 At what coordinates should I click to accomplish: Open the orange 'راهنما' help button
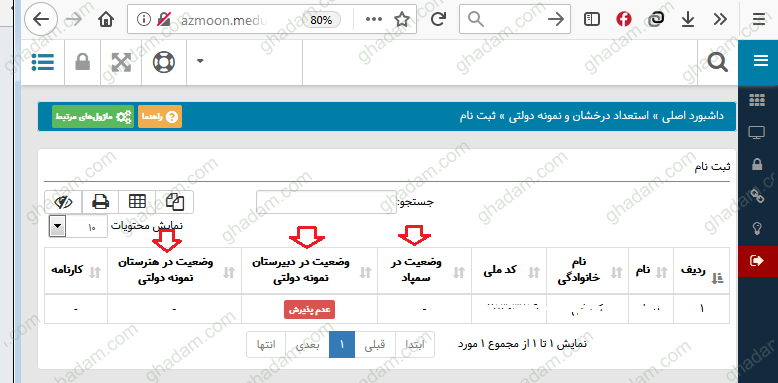(160, 117)
